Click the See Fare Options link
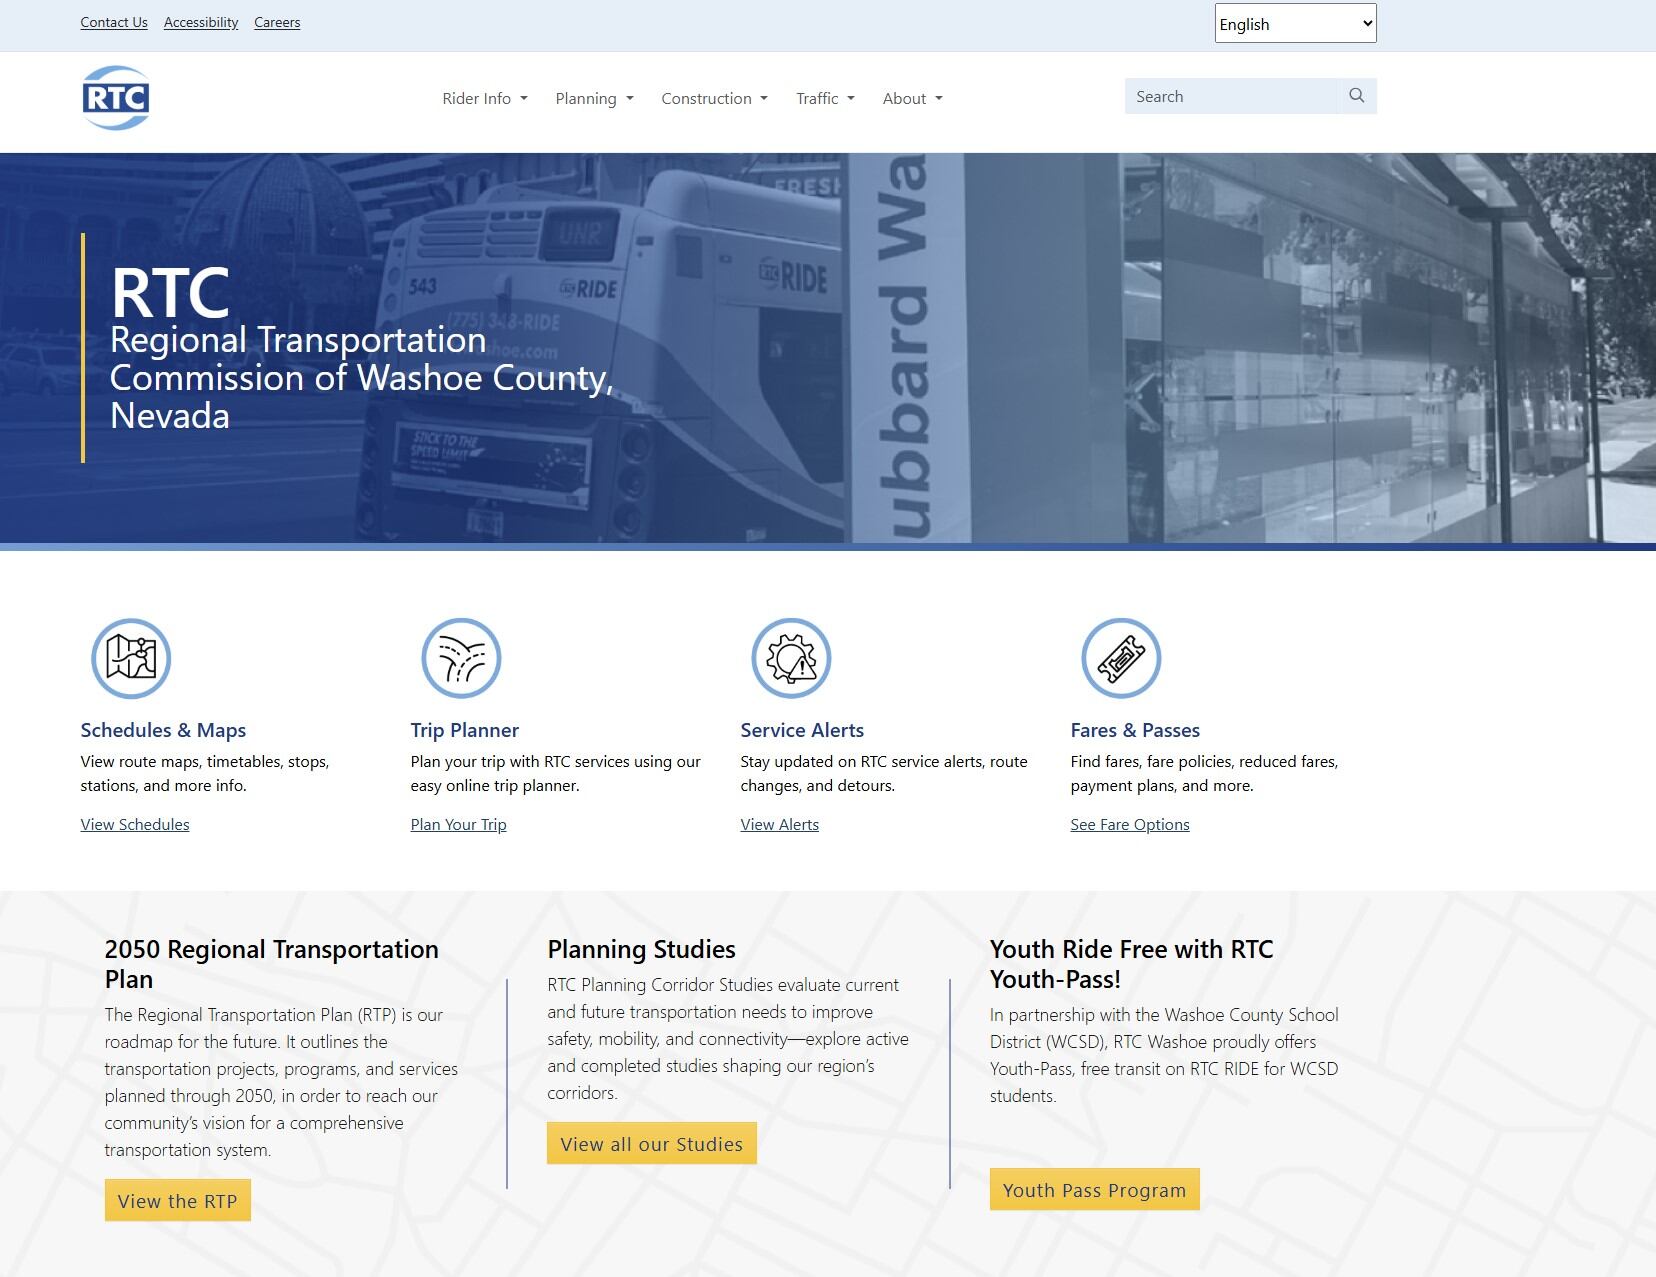Screen dimensions: 1656x1277 tap(1130, 824)
